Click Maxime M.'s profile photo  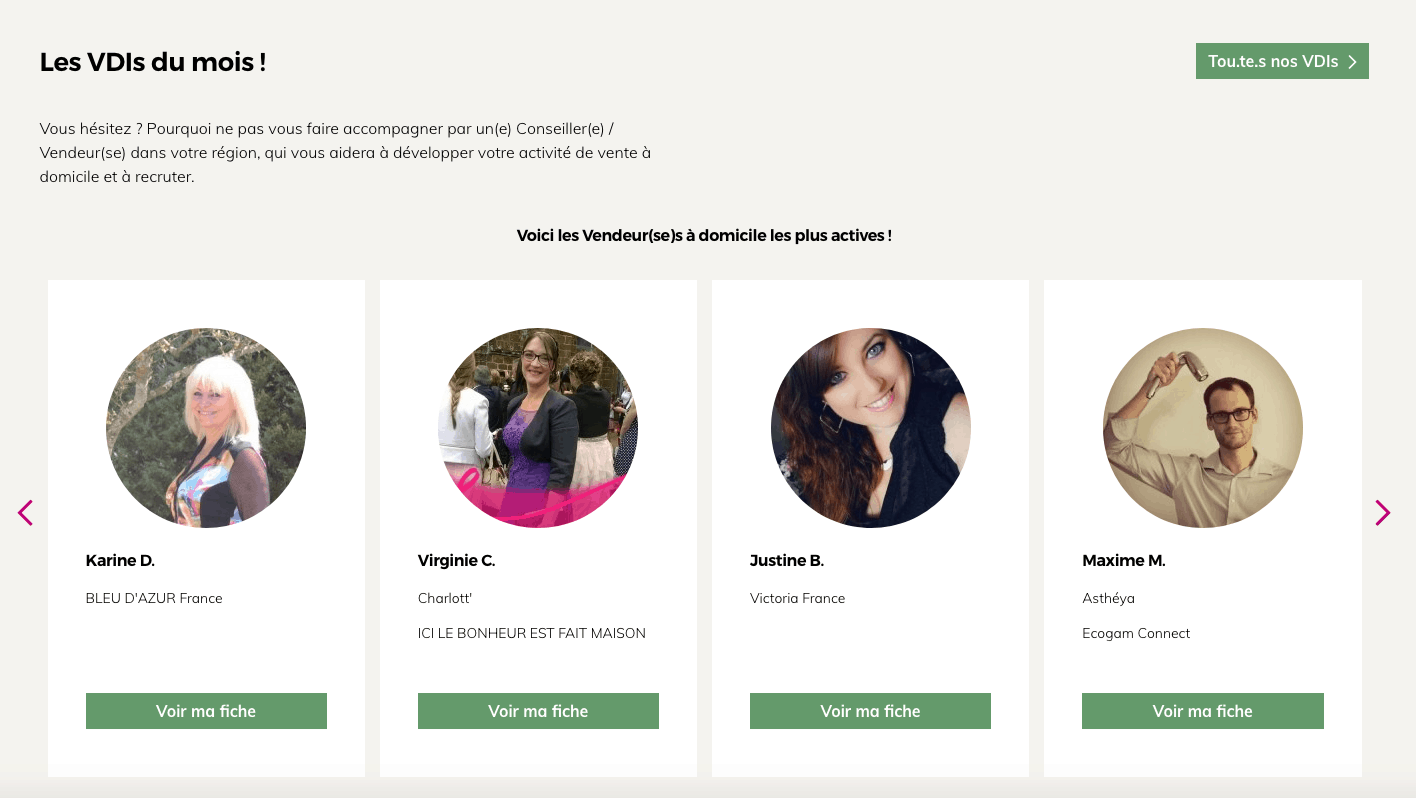coord(1202,428)
